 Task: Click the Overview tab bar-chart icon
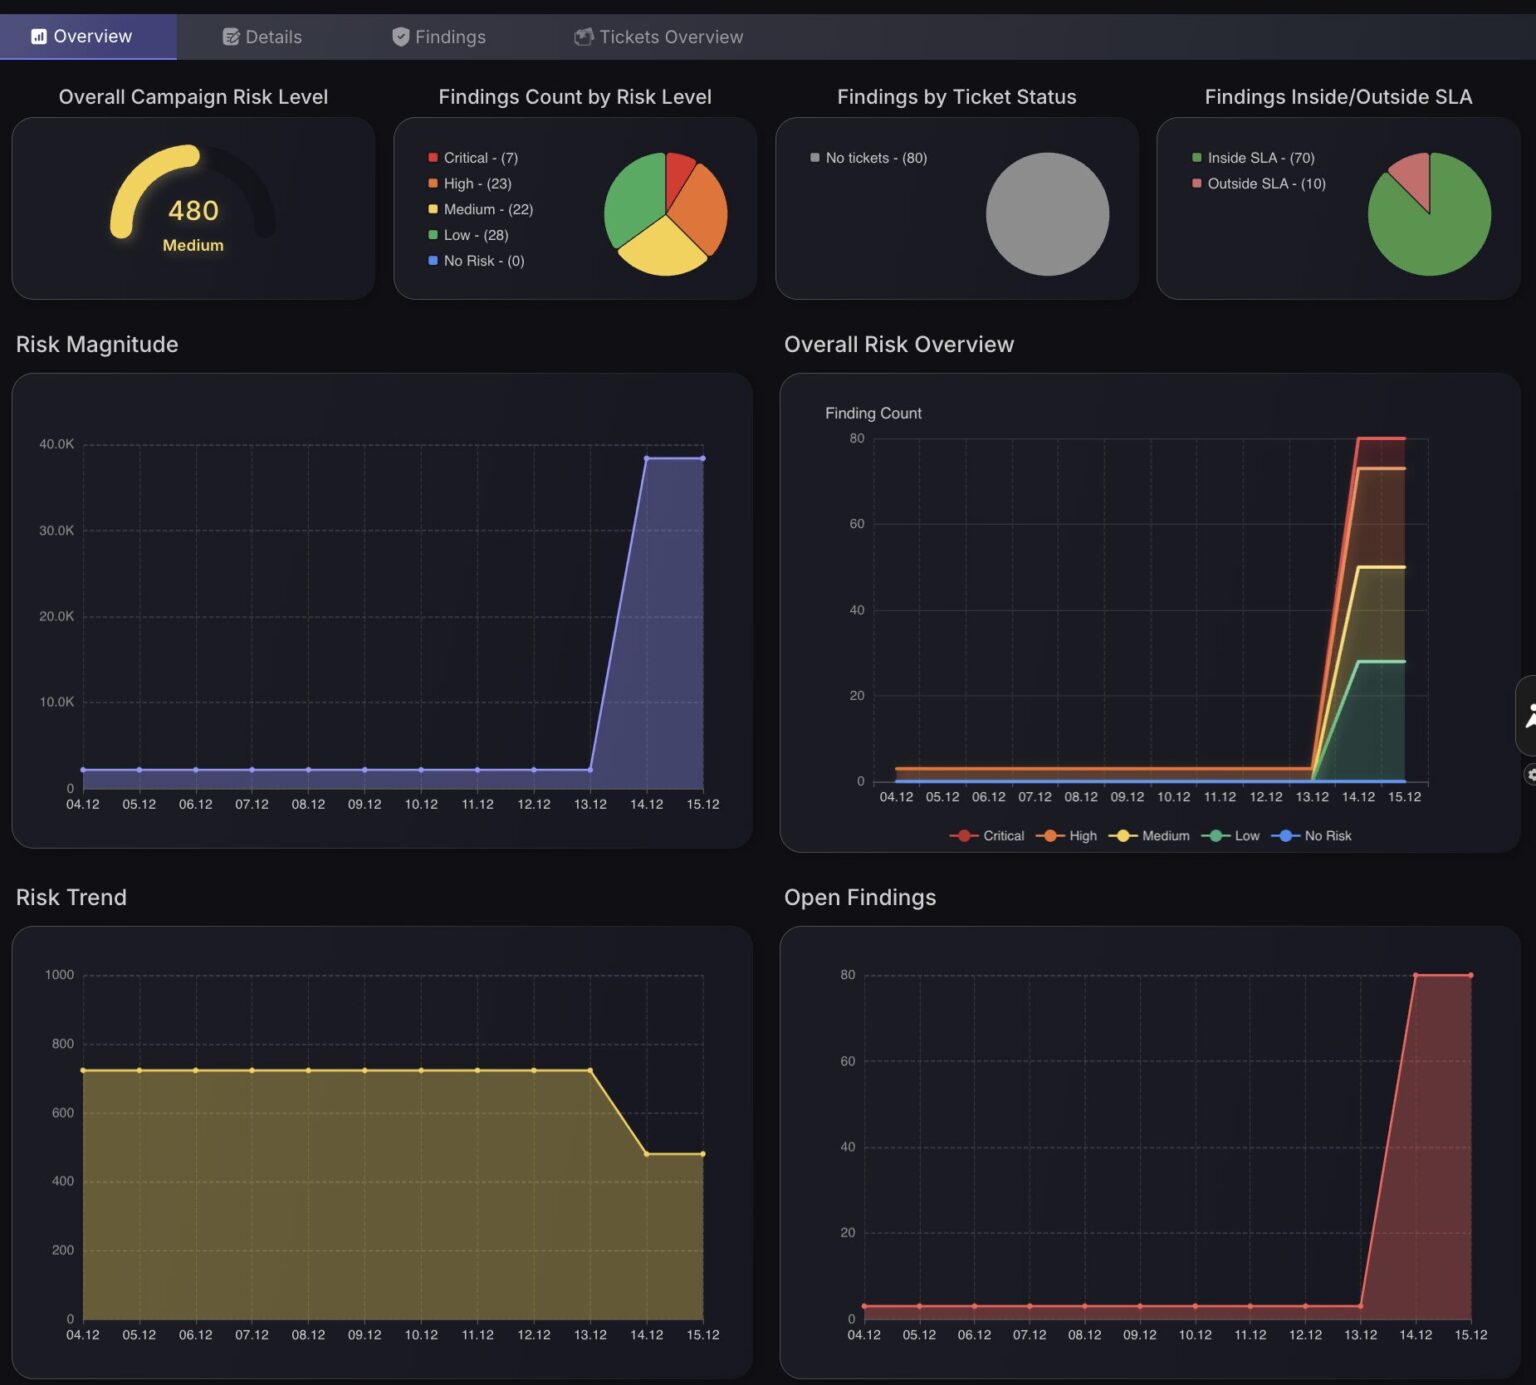(39, 37)
